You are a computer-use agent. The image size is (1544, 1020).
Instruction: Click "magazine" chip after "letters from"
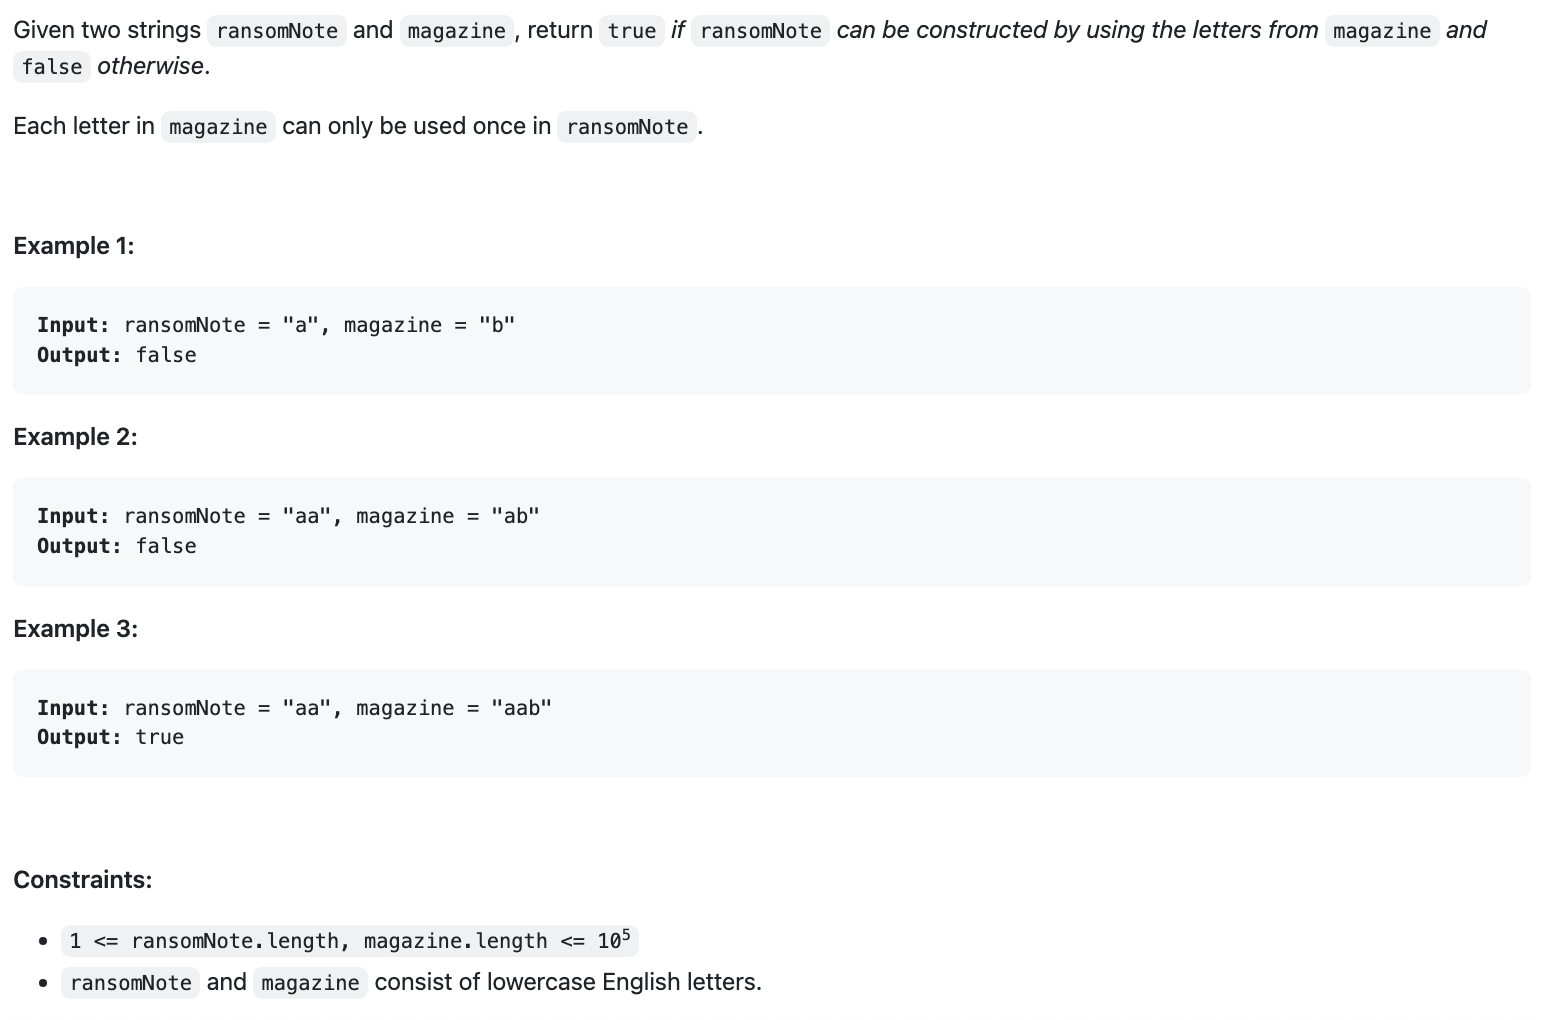1382,31
